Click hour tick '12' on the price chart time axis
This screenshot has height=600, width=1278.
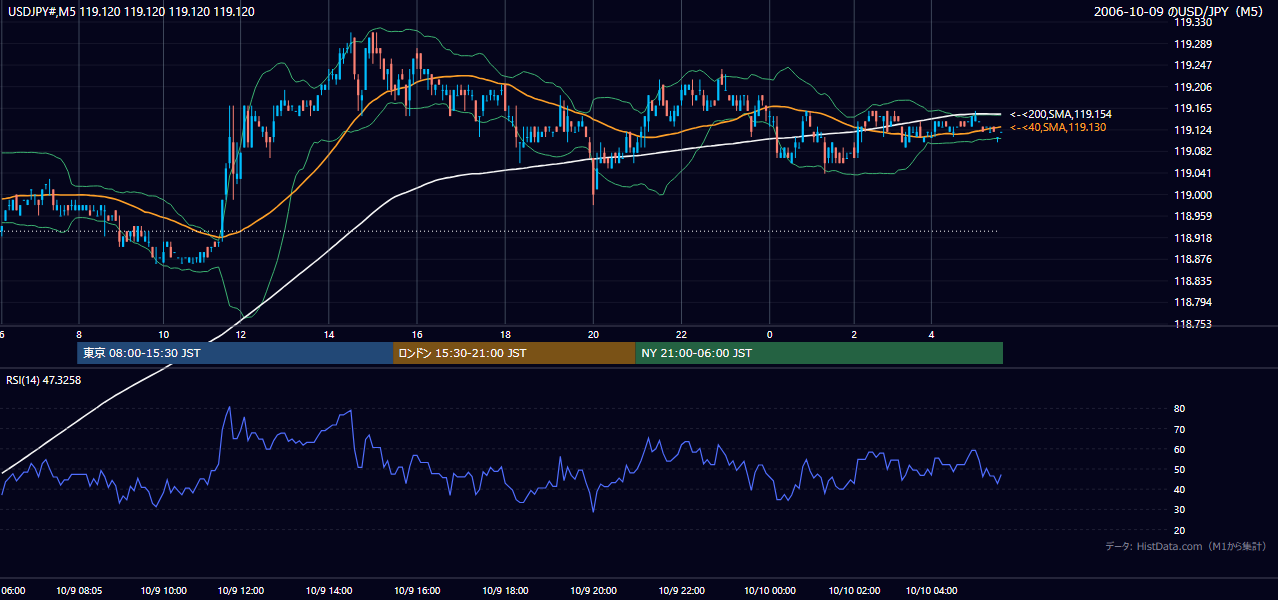tap(241, 334)
